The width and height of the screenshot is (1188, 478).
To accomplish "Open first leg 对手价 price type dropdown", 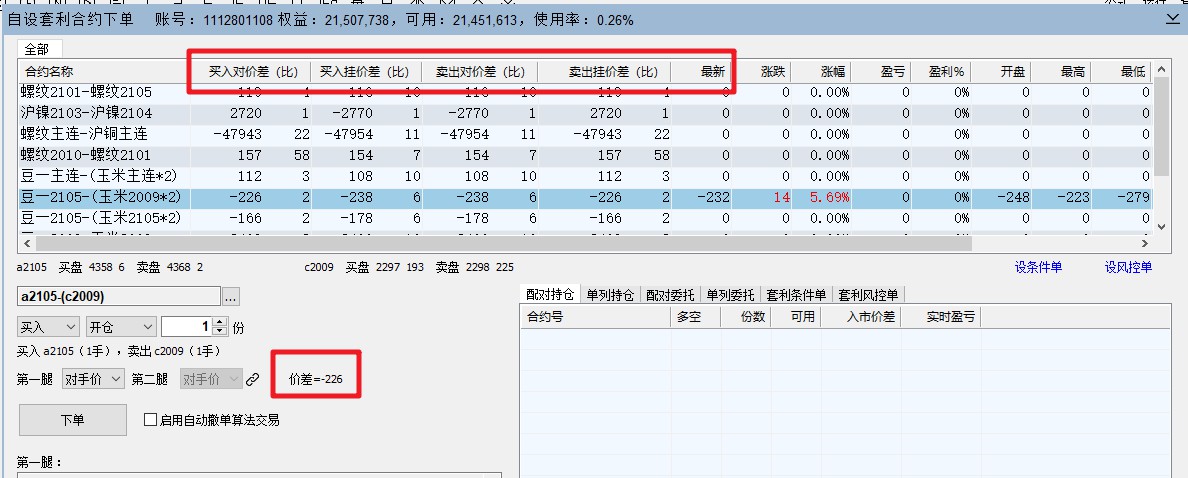I will [93, 380].
